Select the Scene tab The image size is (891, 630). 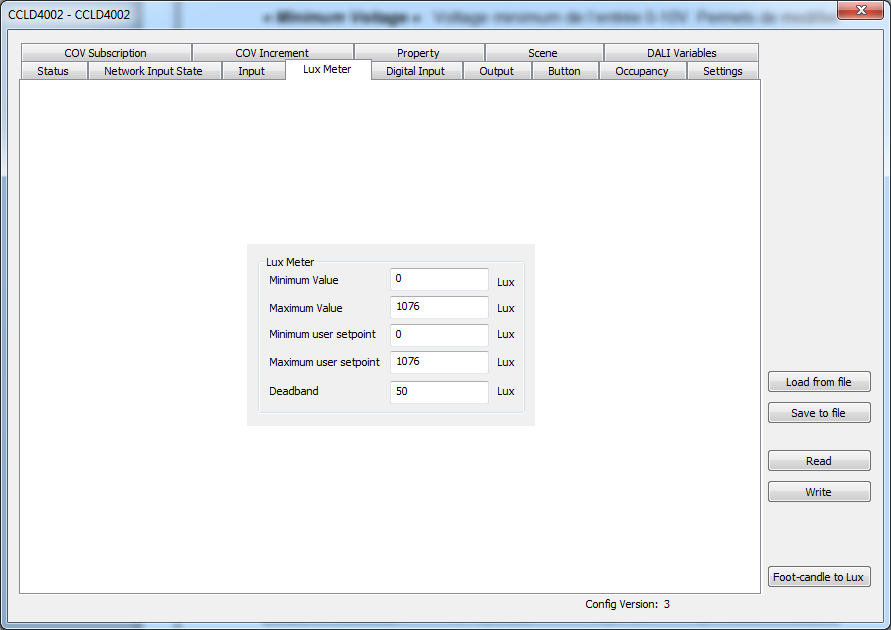[544, 53]
